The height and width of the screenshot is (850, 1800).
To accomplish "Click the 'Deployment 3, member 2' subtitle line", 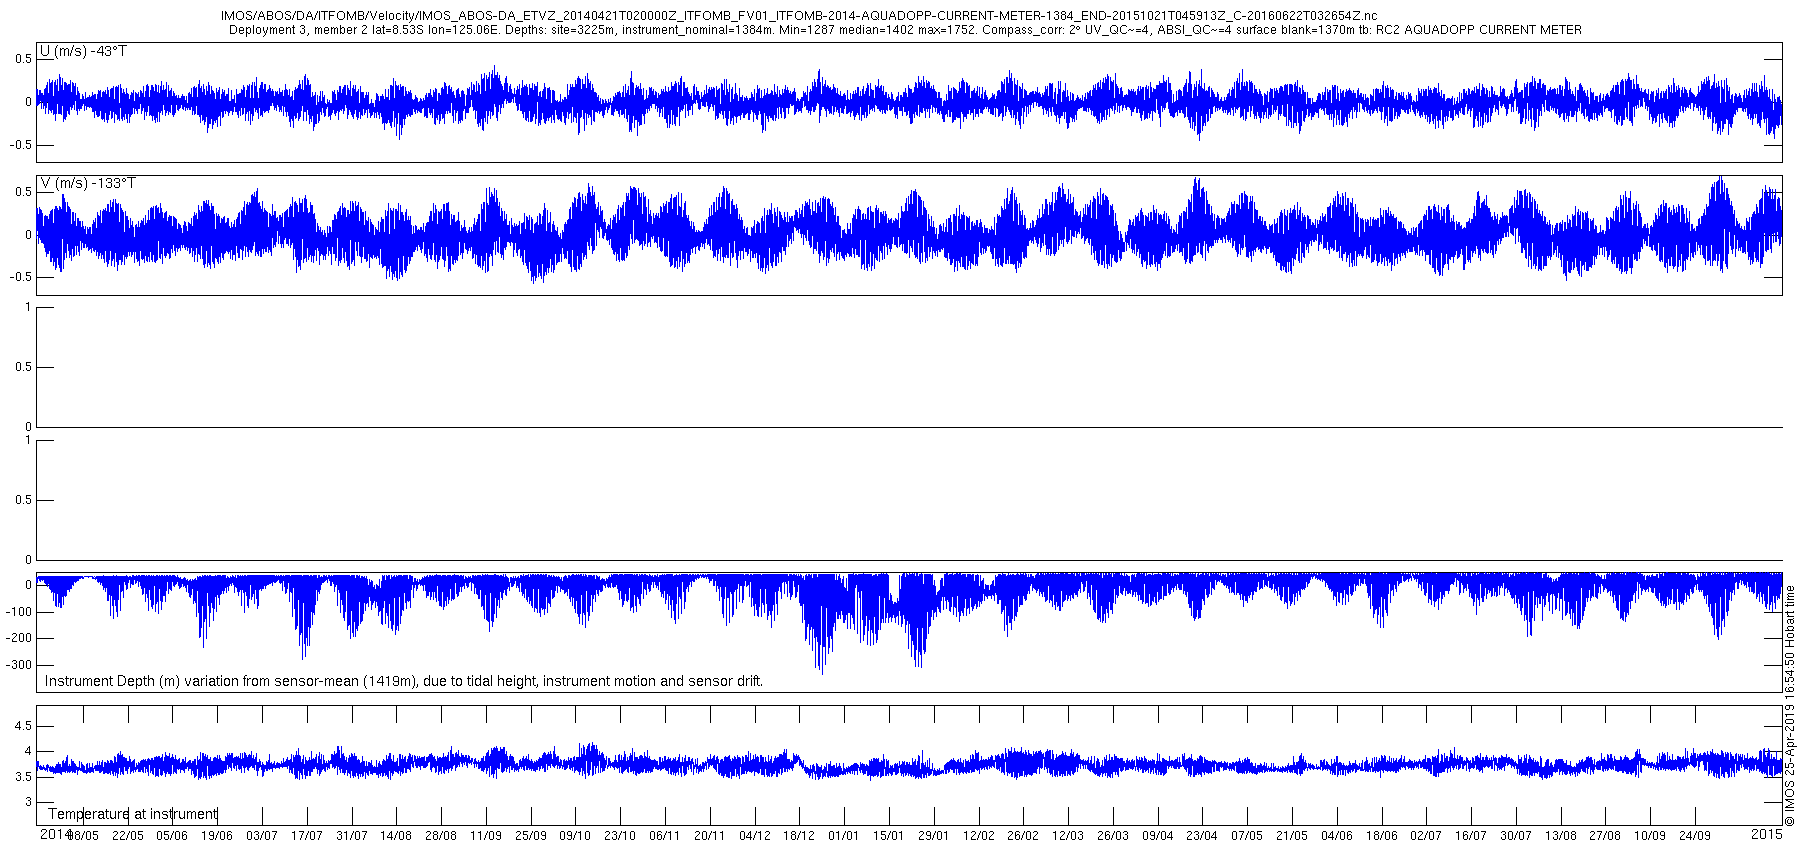I will click(x=905, y=30).
